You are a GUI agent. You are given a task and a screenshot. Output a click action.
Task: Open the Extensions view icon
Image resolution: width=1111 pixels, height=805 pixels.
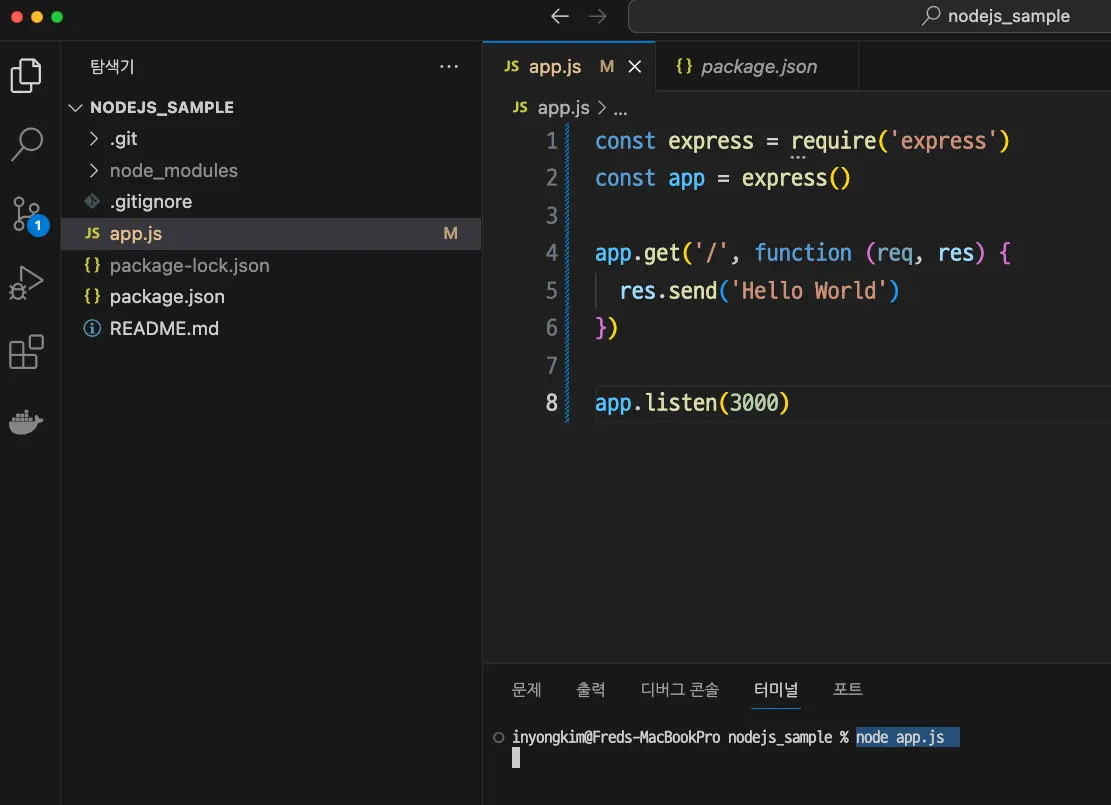click(26, 352)
